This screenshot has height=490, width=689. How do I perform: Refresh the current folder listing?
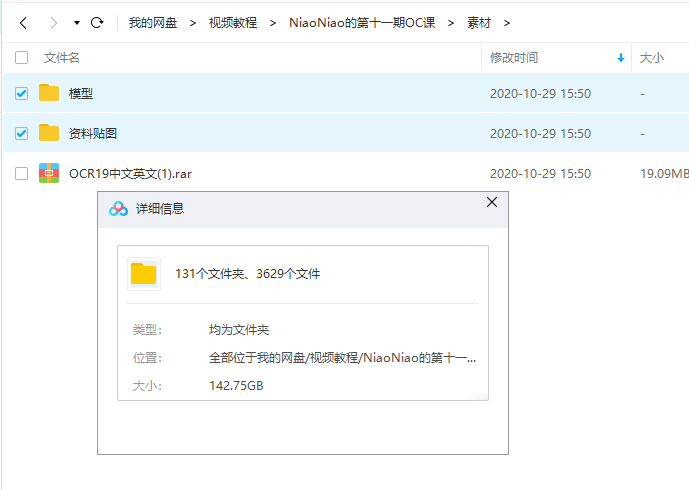97,22
